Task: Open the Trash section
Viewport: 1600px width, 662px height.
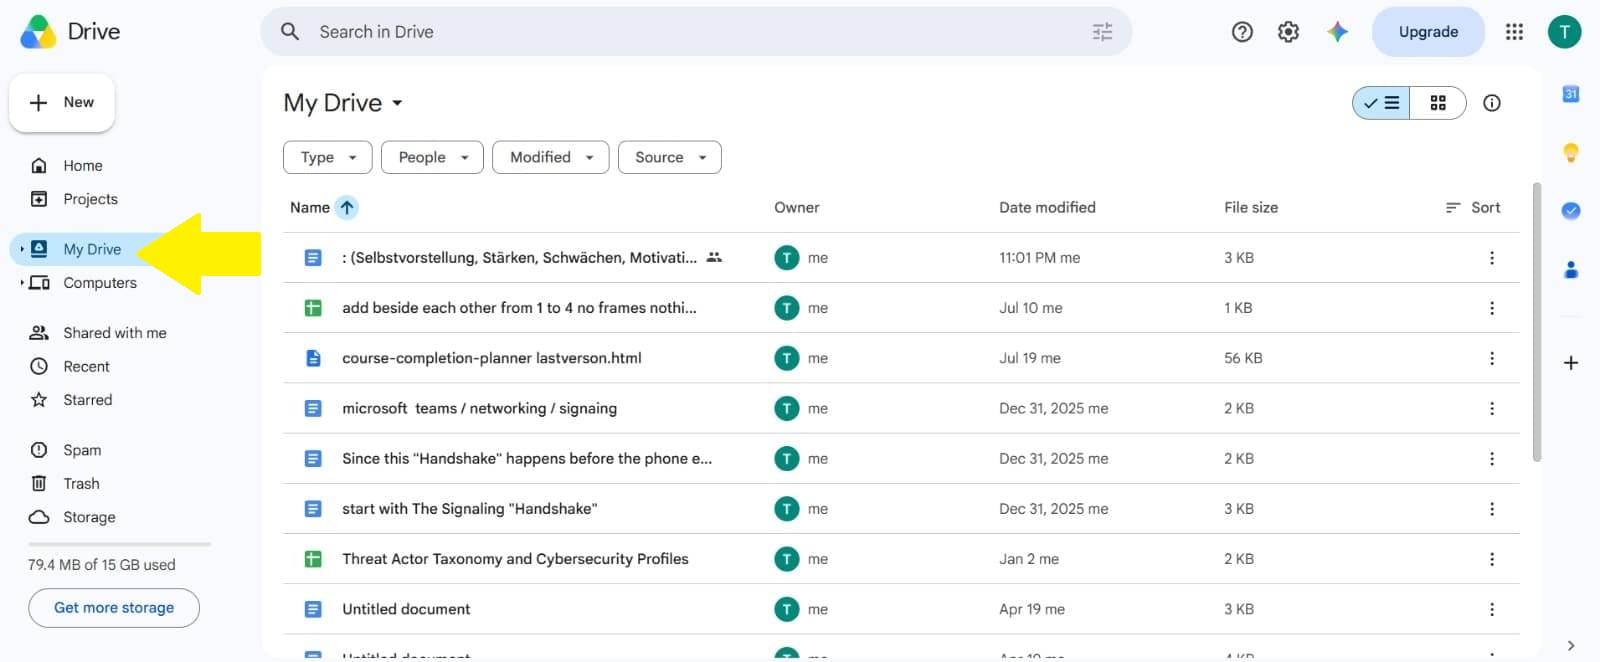Action: coord(81,484)
